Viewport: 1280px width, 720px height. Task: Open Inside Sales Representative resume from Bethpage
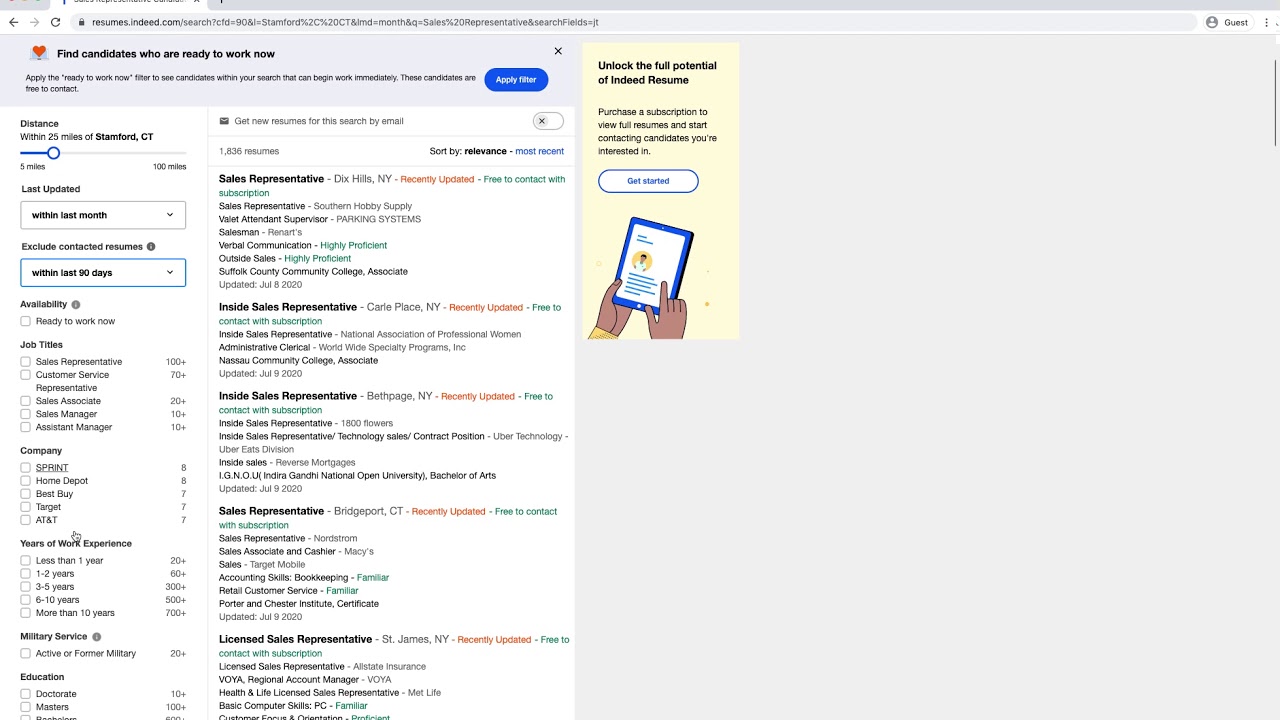pos(288,396)
